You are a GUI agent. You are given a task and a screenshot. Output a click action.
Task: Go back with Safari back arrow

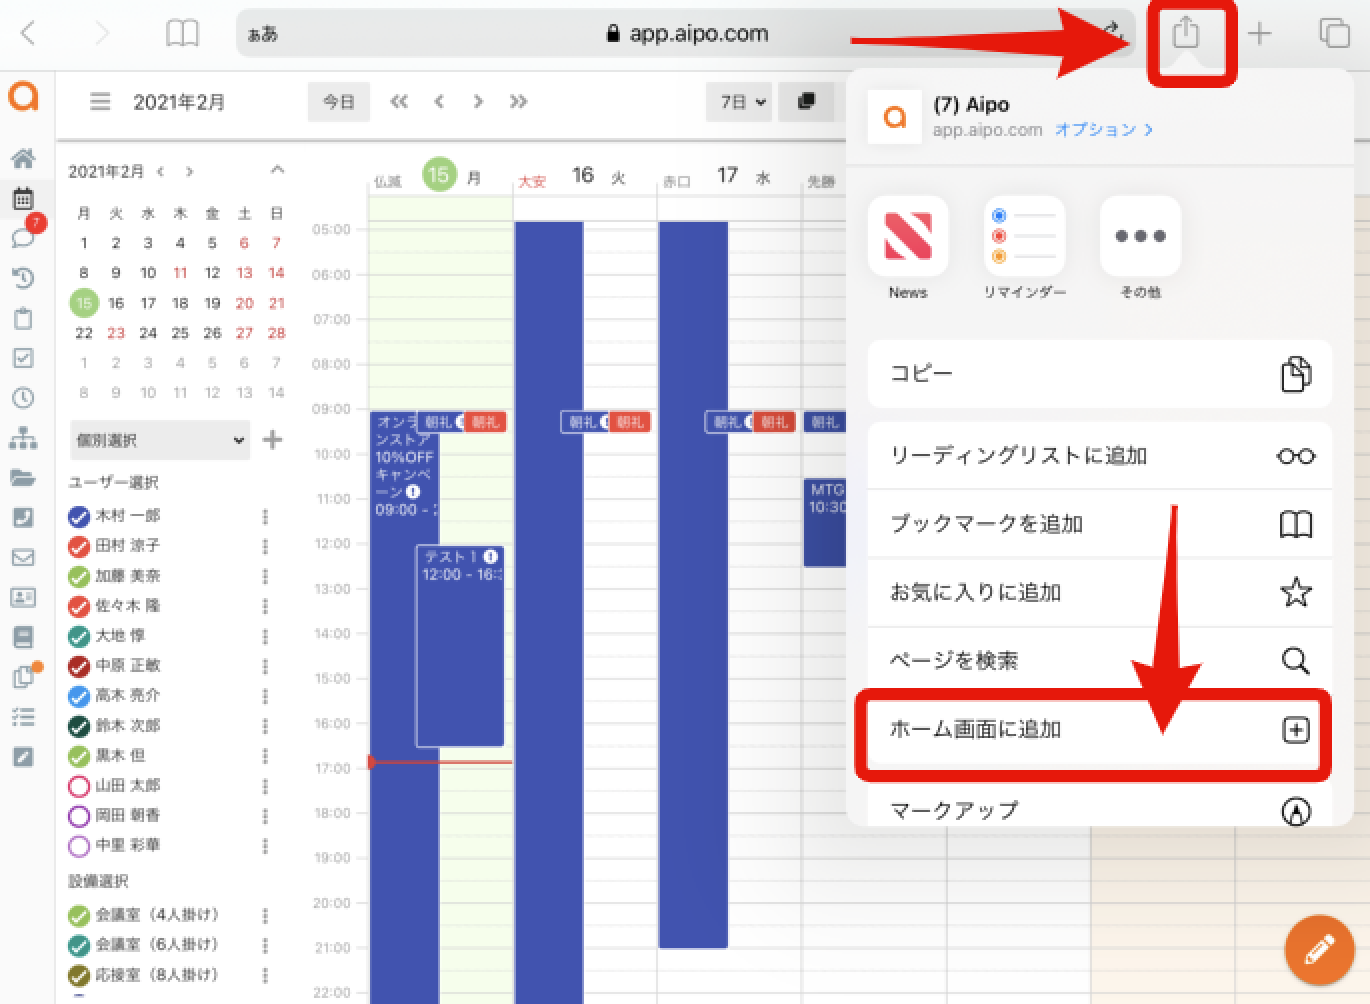point(28,33)
